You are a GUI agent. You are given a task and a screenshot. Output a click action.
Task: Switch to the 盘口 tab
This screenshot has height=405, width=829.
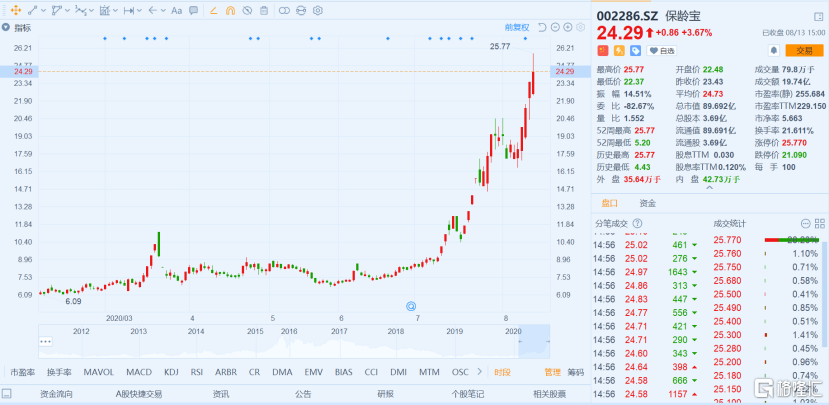[610, 203]
